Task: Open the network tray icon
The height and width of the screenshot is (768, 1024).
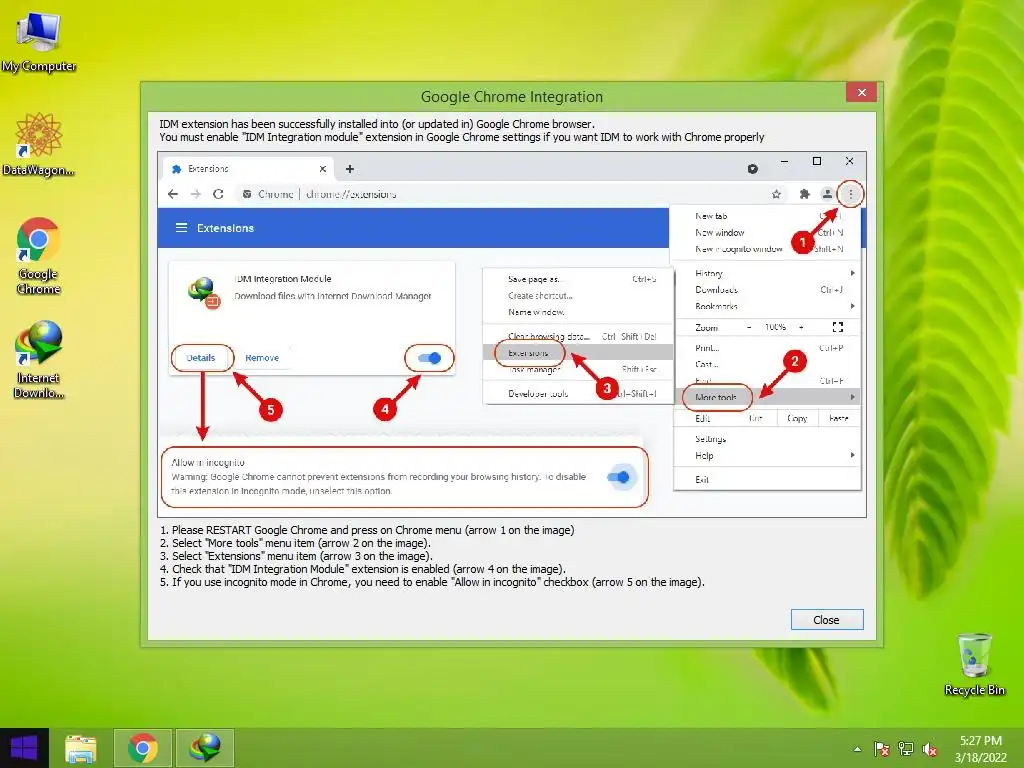Action: 906,749
